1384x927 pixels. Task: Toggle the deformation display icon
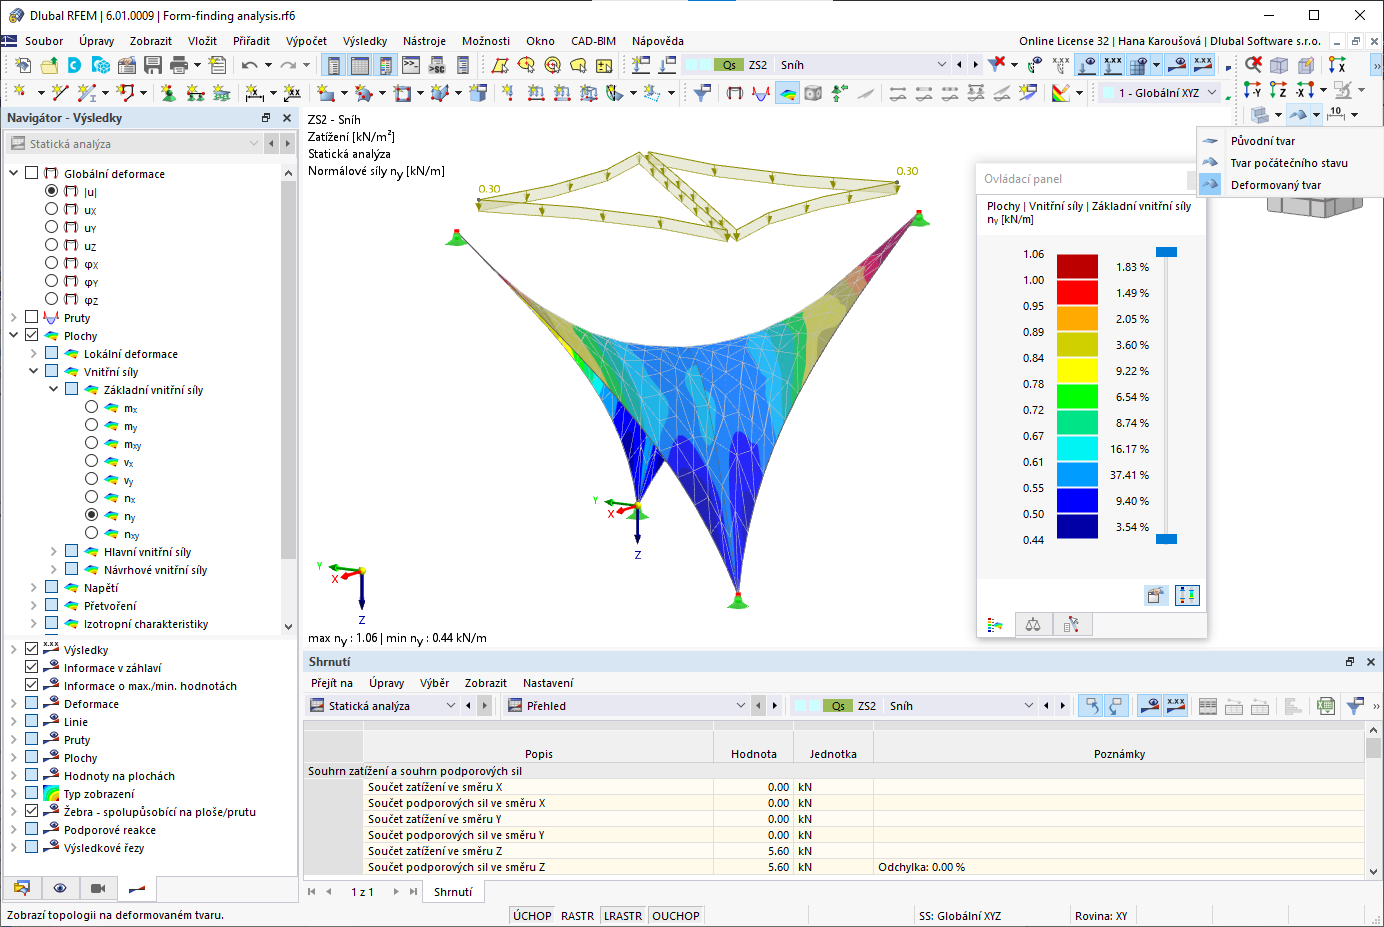(735, 93)
